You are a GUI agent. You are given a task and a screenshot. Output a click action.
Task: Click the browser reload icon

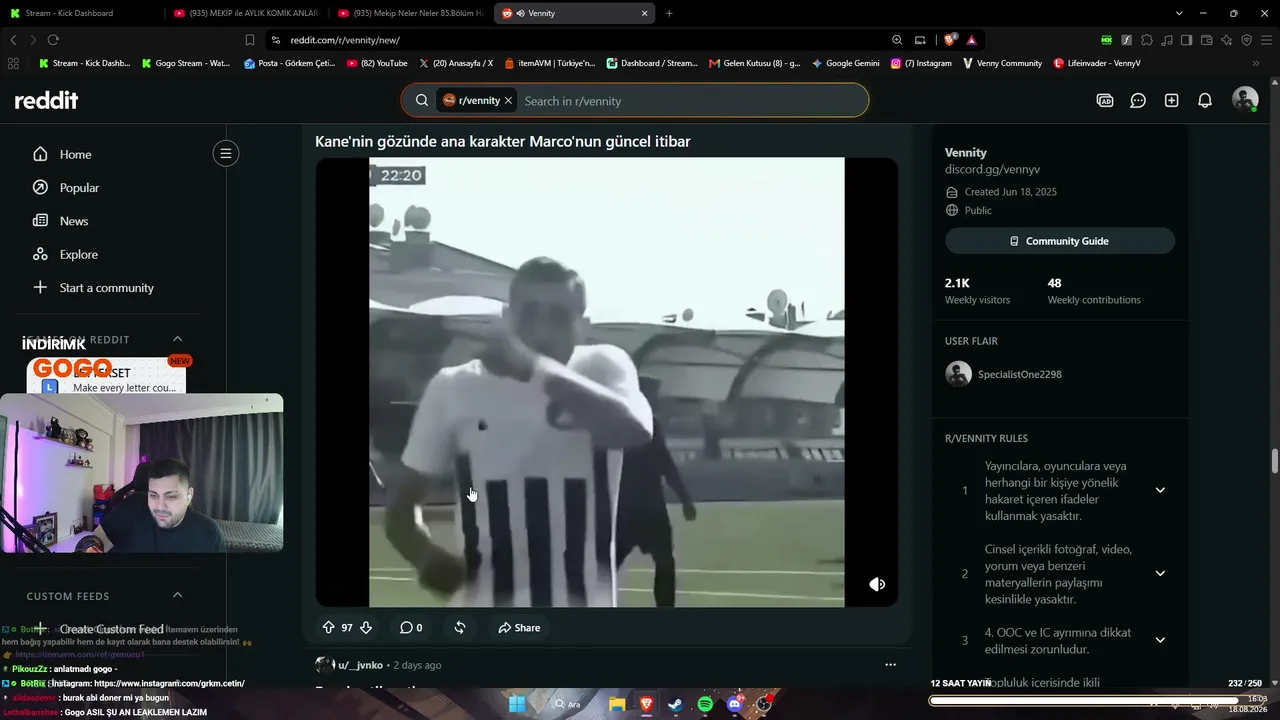pos(53,40)
